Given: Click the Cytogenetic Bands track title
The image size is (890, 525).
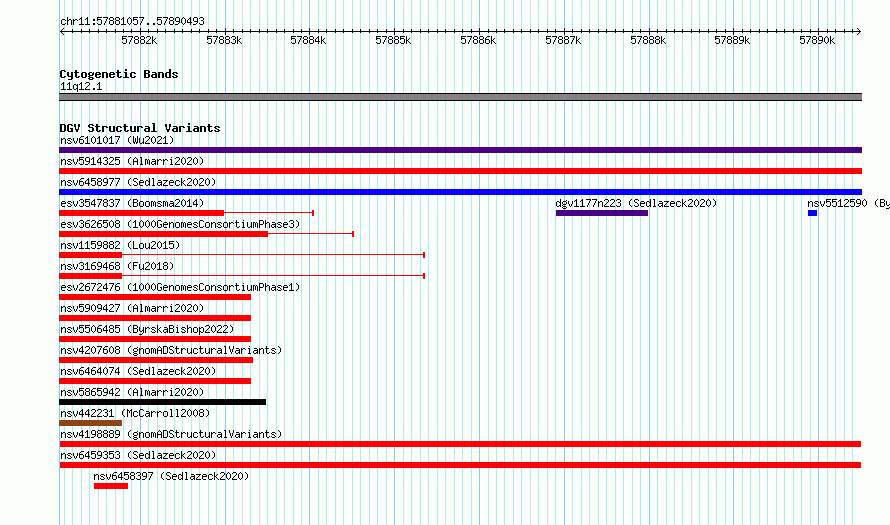Looking at the screenshot, I should coord(119,74).
